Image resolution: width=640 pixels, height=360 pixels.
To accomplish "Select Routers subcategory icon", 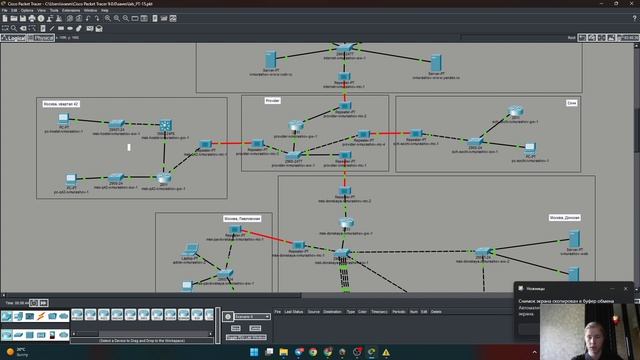I will coord(7,335).
